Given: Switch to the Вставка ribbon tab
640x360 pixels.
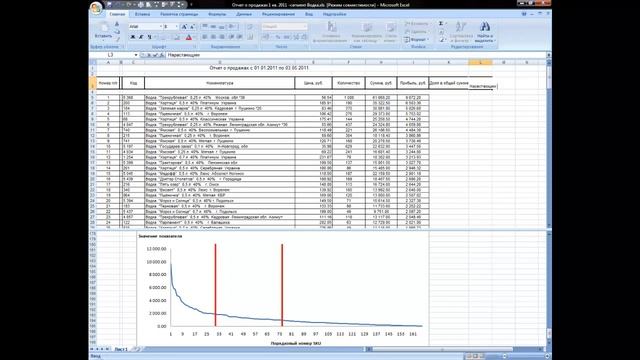Looking at the screenshot, I should tap(142, 14).
